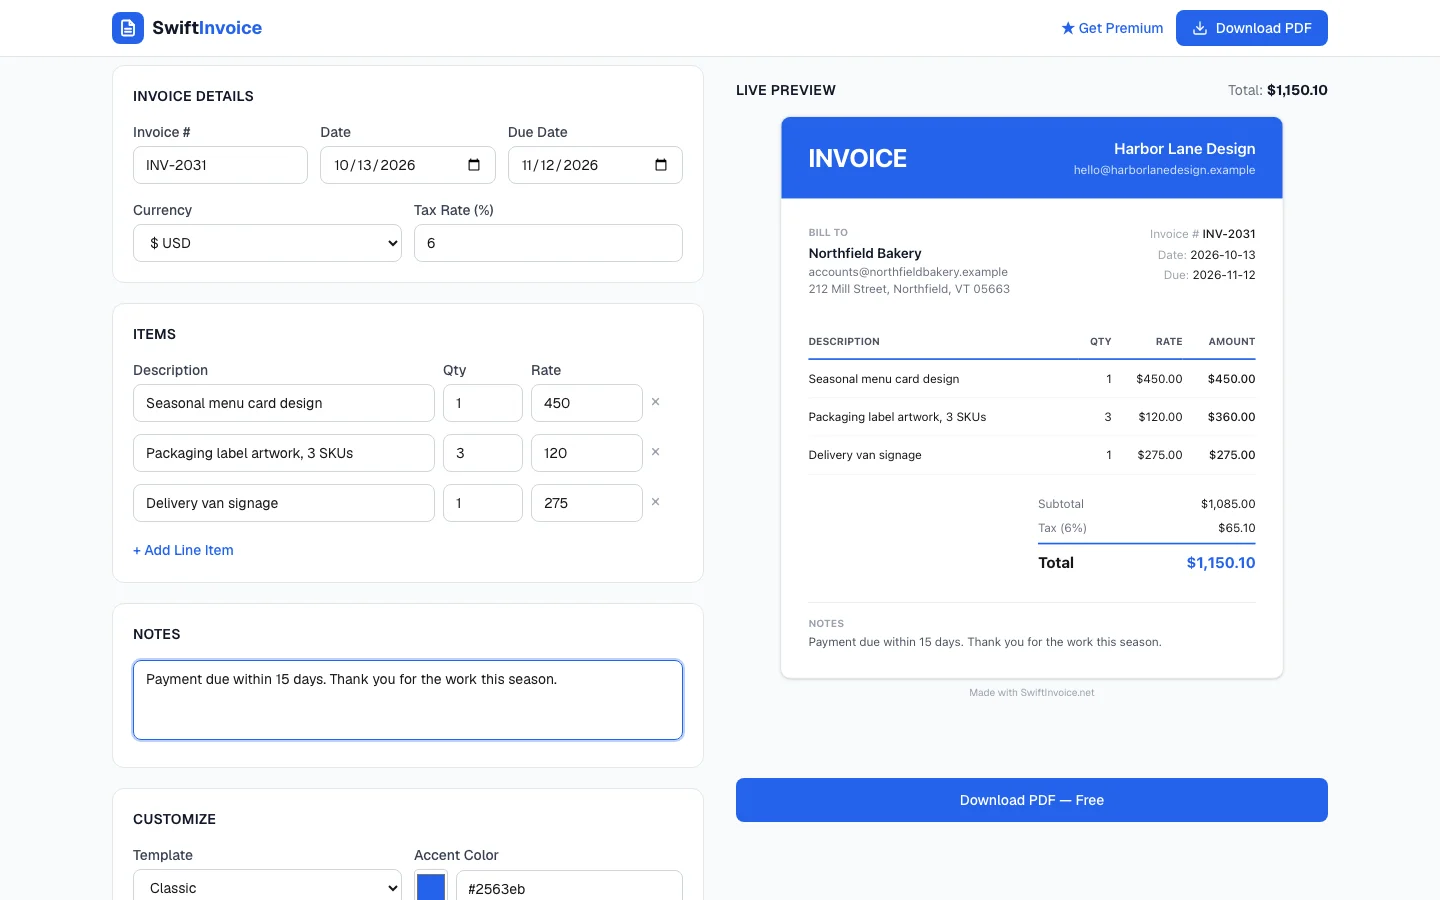Viewport: 1440px width, 900px height.
Task: Add a new line item
Action: pyautogui.click(x=183, y=550)
